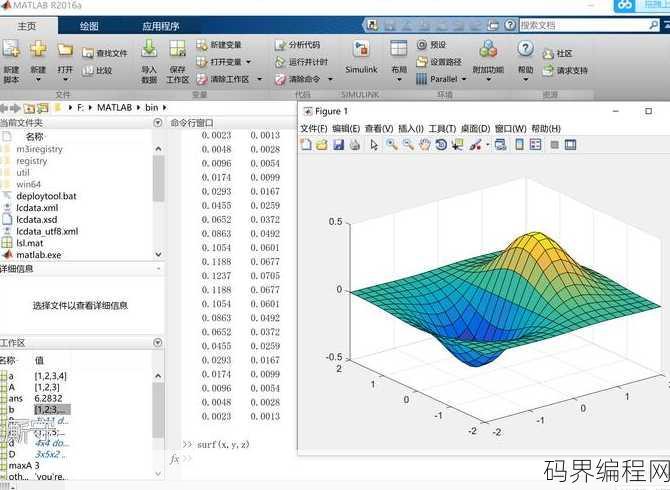
Task: Open the Tools 工具(T) menu in Figure 1
Action: [x=442, y=129]
